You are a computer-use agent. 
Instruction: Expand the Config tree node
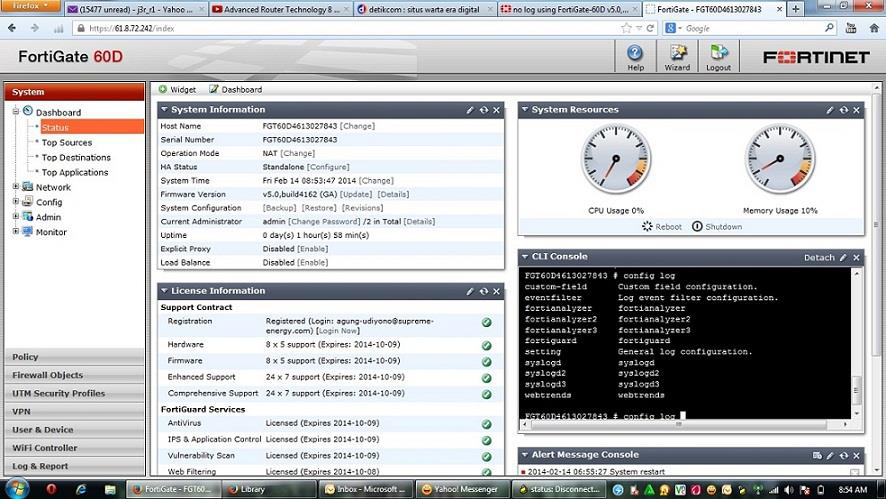[16, 201]
